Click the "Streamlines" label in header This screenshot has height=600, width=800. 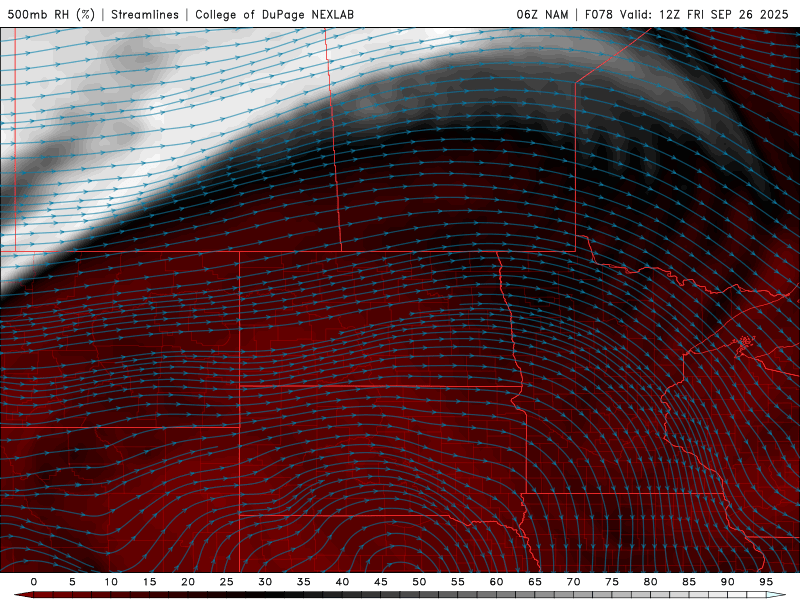coord(145,15)
